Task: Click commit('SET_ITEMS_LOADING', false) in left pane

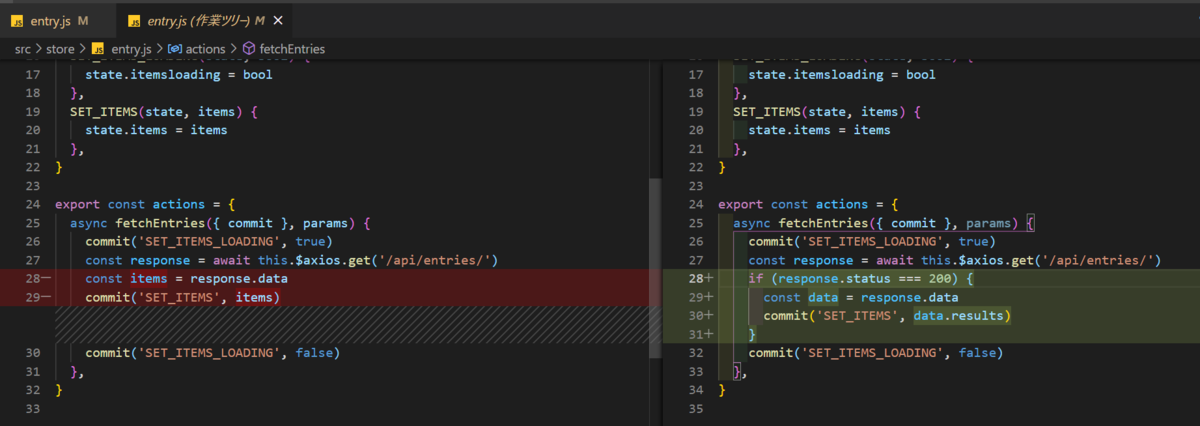Action: [212, 353]
